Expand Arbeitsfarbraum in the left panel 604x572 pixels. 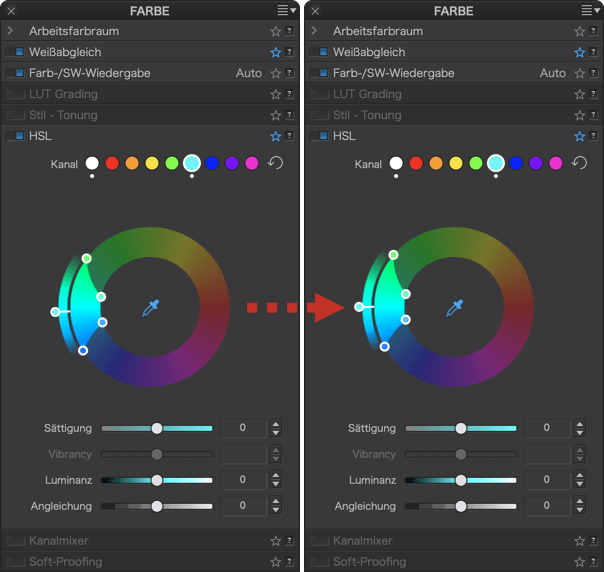tap(10, 31)
